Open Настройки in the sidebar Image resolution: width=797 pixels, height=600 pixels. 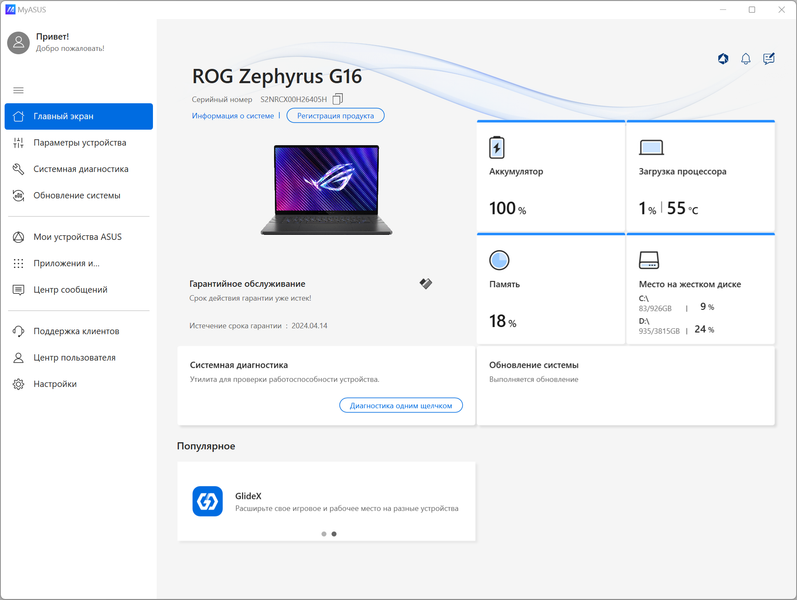point(79,384)
